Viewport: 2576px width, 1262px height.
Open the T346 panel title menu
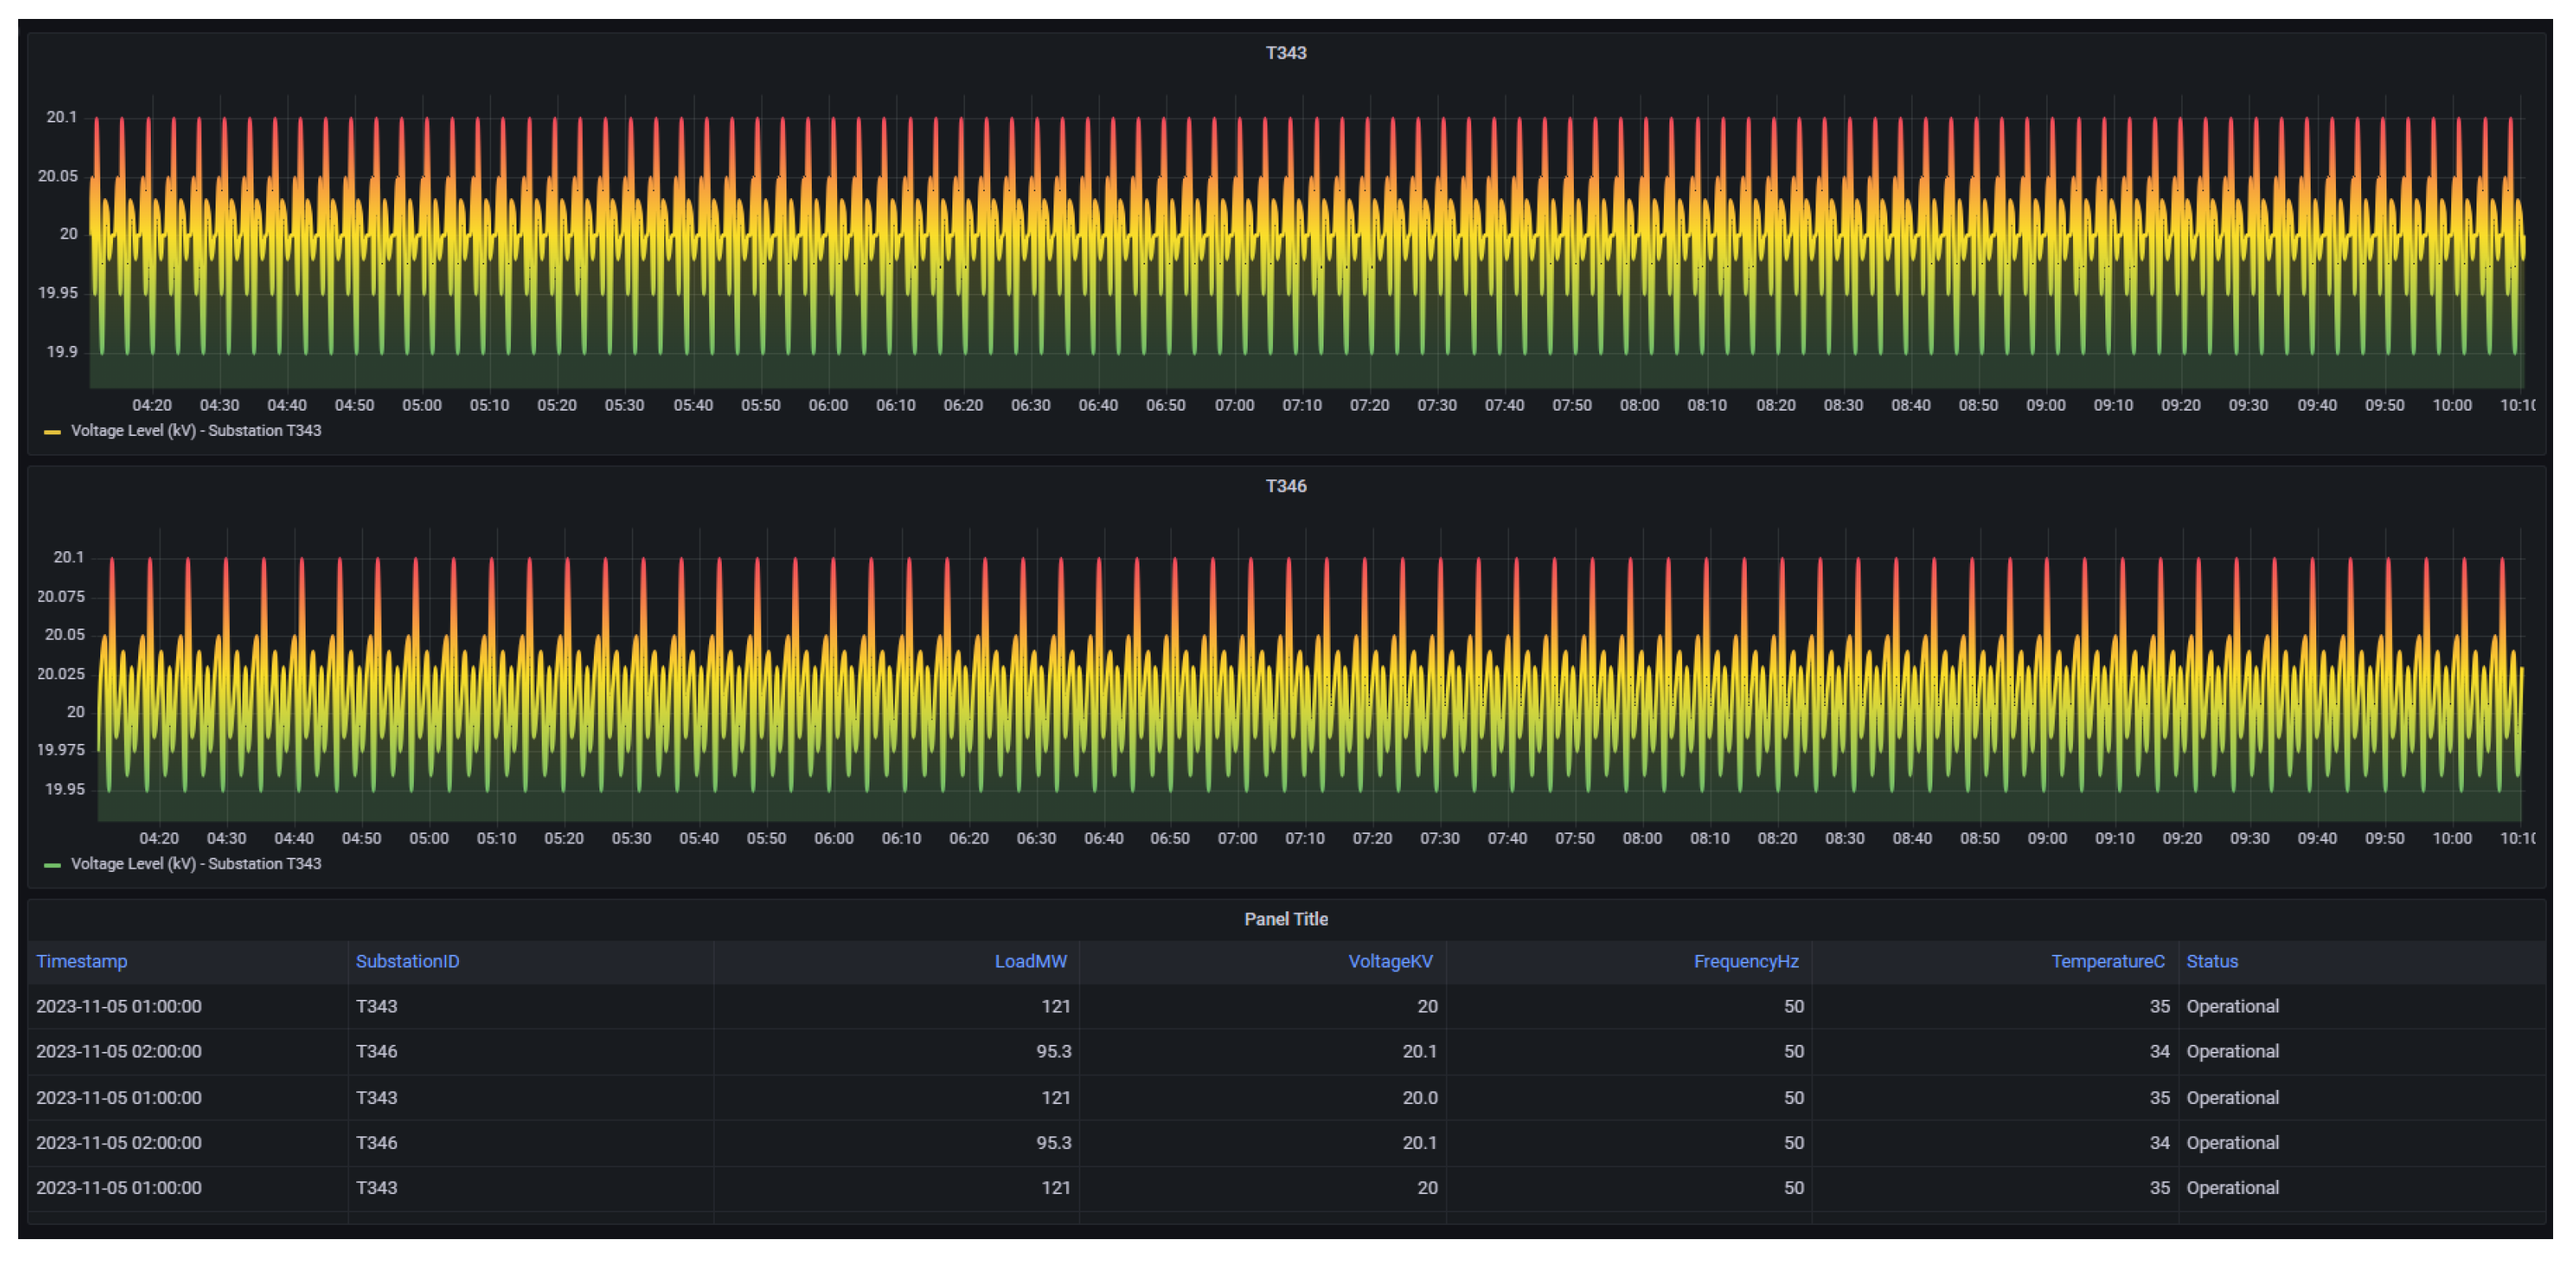tap(1285, 486)
